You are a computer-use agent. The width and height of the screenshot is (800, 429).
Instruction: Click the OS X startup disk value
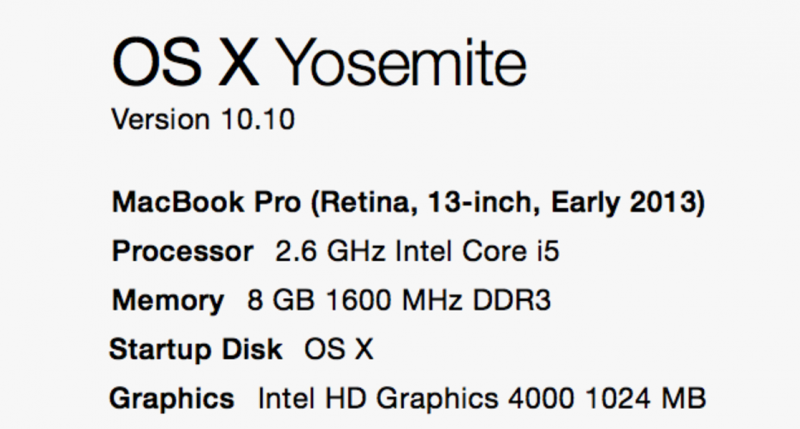click(x=339, y=350)
